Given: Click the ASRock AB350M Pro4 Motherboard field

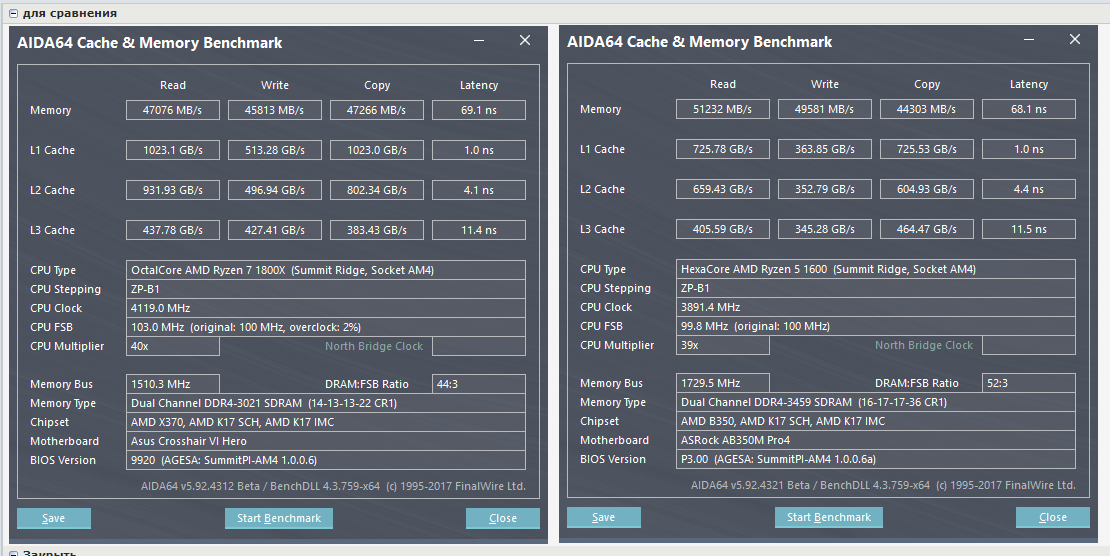Looking at the screenshot, I should click(x=875, y=440).
